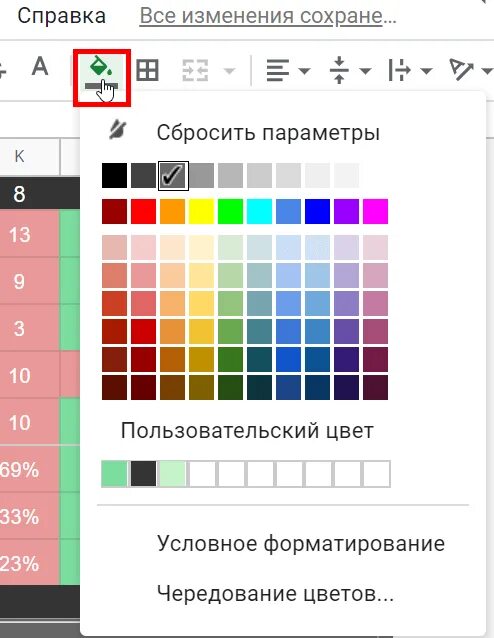The height and width of the screenshot is (638, 494).
Task: Expand the horizontal align dropdown arrow
Action: [x=304, y=71]
